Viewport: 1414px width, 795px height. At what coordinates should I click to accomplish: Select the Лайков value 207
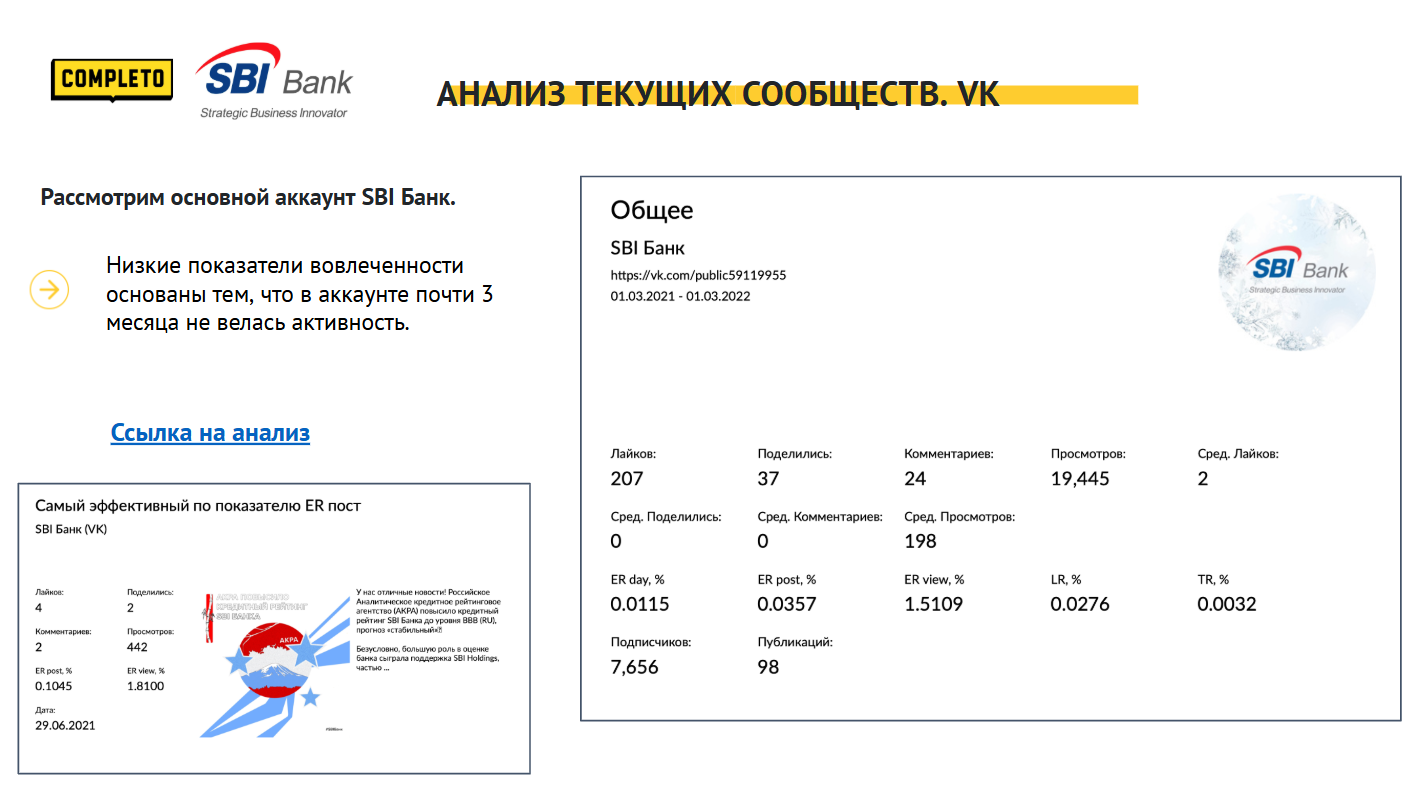[627, 479]
